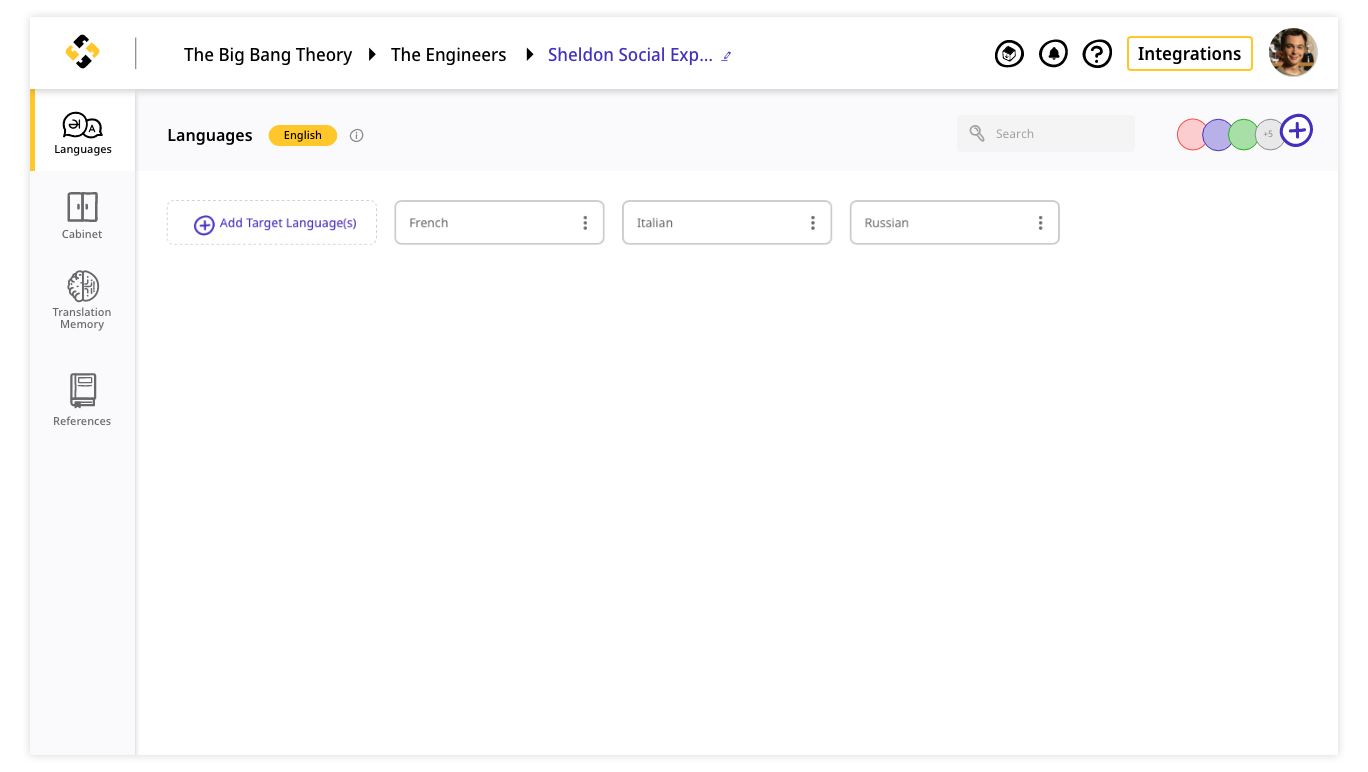Select the purple member avatar
Viewport: 1368px width, 772px height.
click(1218, 134)
